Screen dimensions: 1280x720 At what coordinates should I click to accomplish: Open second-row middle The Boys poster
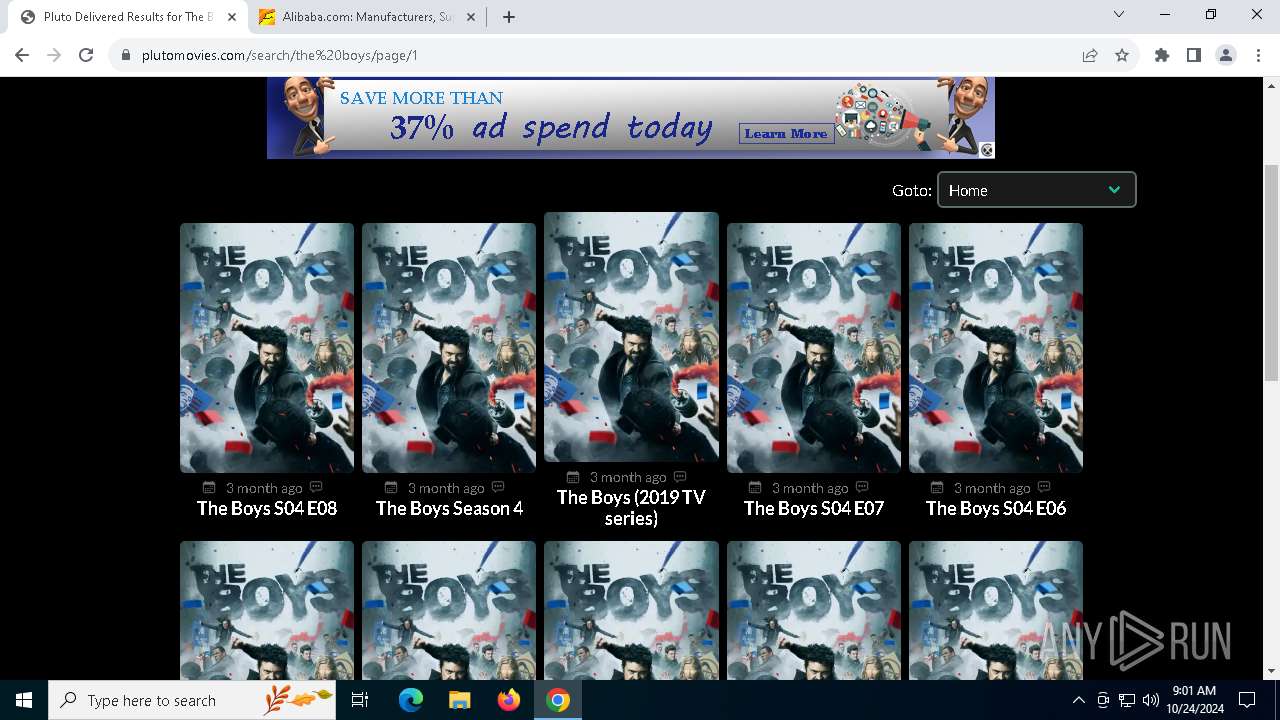631,610
